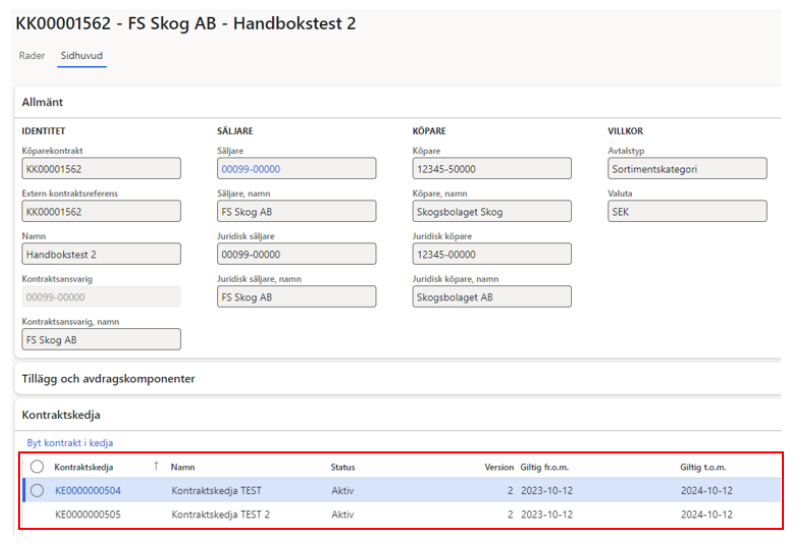Screen dimensions: 803x556
Task: Focus the Namn field containing Handbokstest 2
Action: tap(100, 254)
